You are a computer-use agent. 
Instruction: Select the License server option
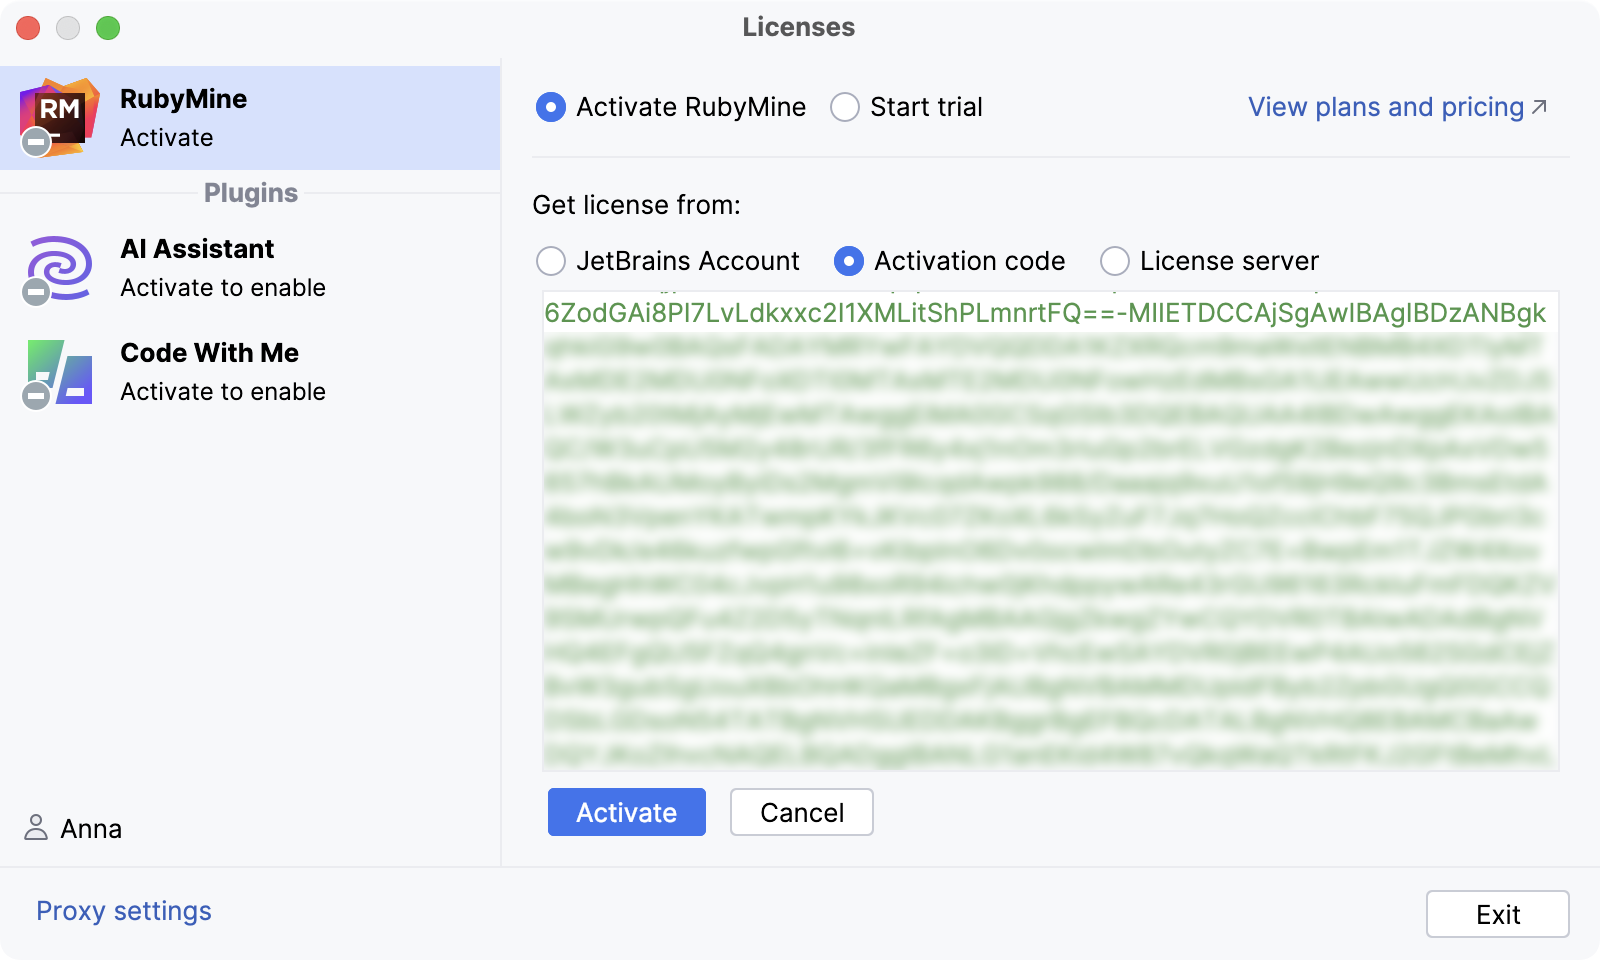[x=1114, y=261]
